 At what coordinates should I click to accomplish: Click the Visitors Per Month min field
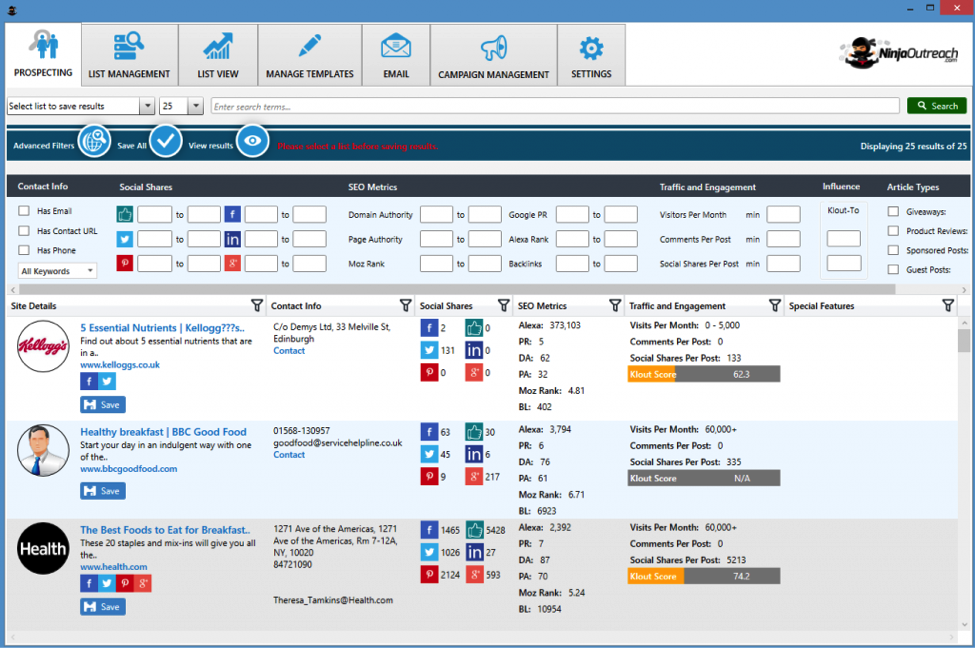[783, 215]
